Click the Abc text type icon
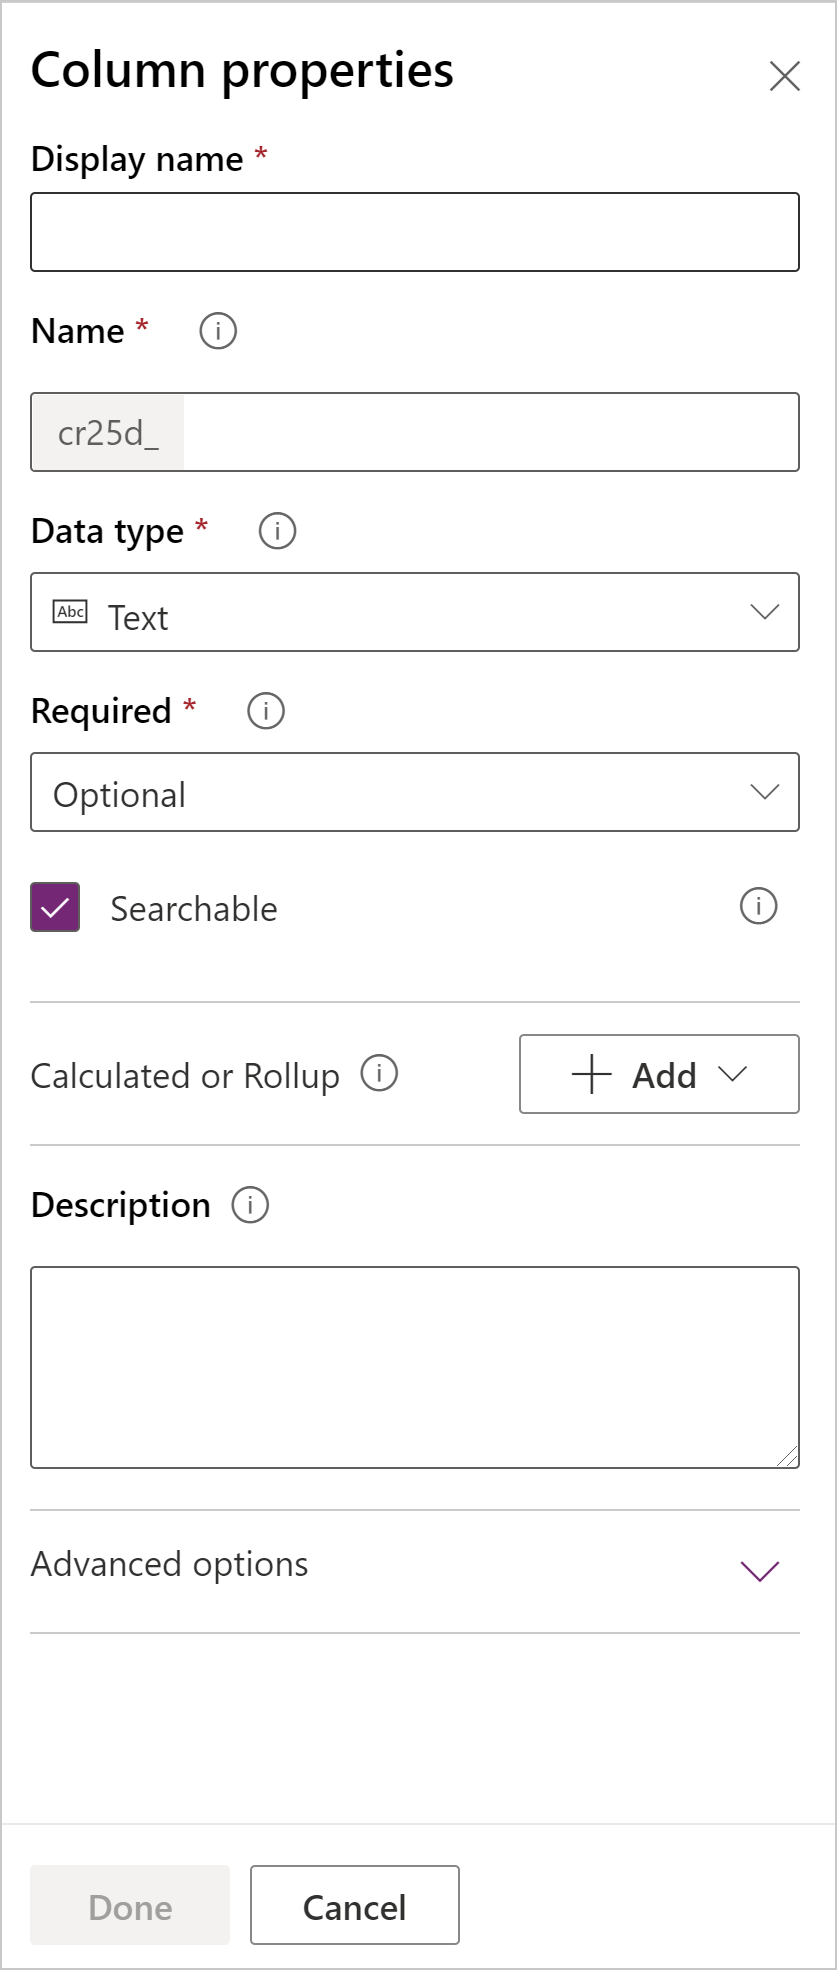 coord(71,612)
